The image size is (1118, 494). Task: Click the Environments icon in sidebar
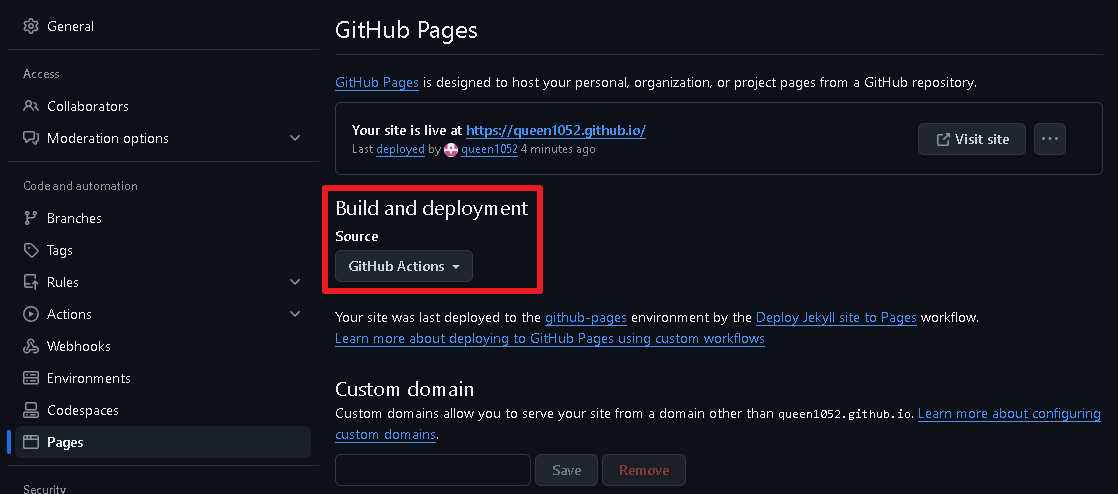[x=30, y=378]
